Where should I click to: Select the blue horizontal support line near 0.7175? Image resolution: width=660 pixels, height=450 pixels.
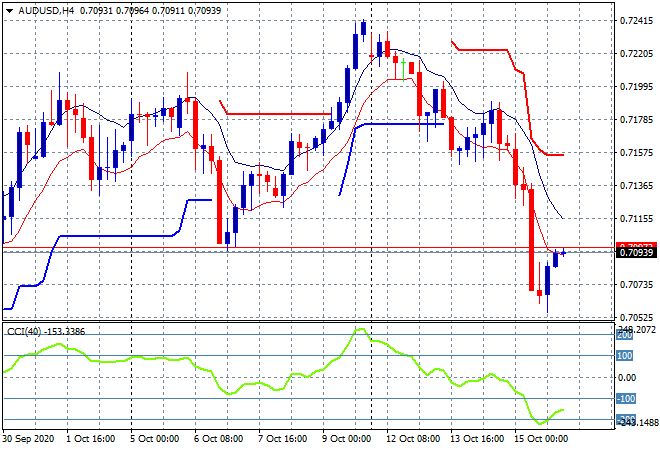(400, 124)
